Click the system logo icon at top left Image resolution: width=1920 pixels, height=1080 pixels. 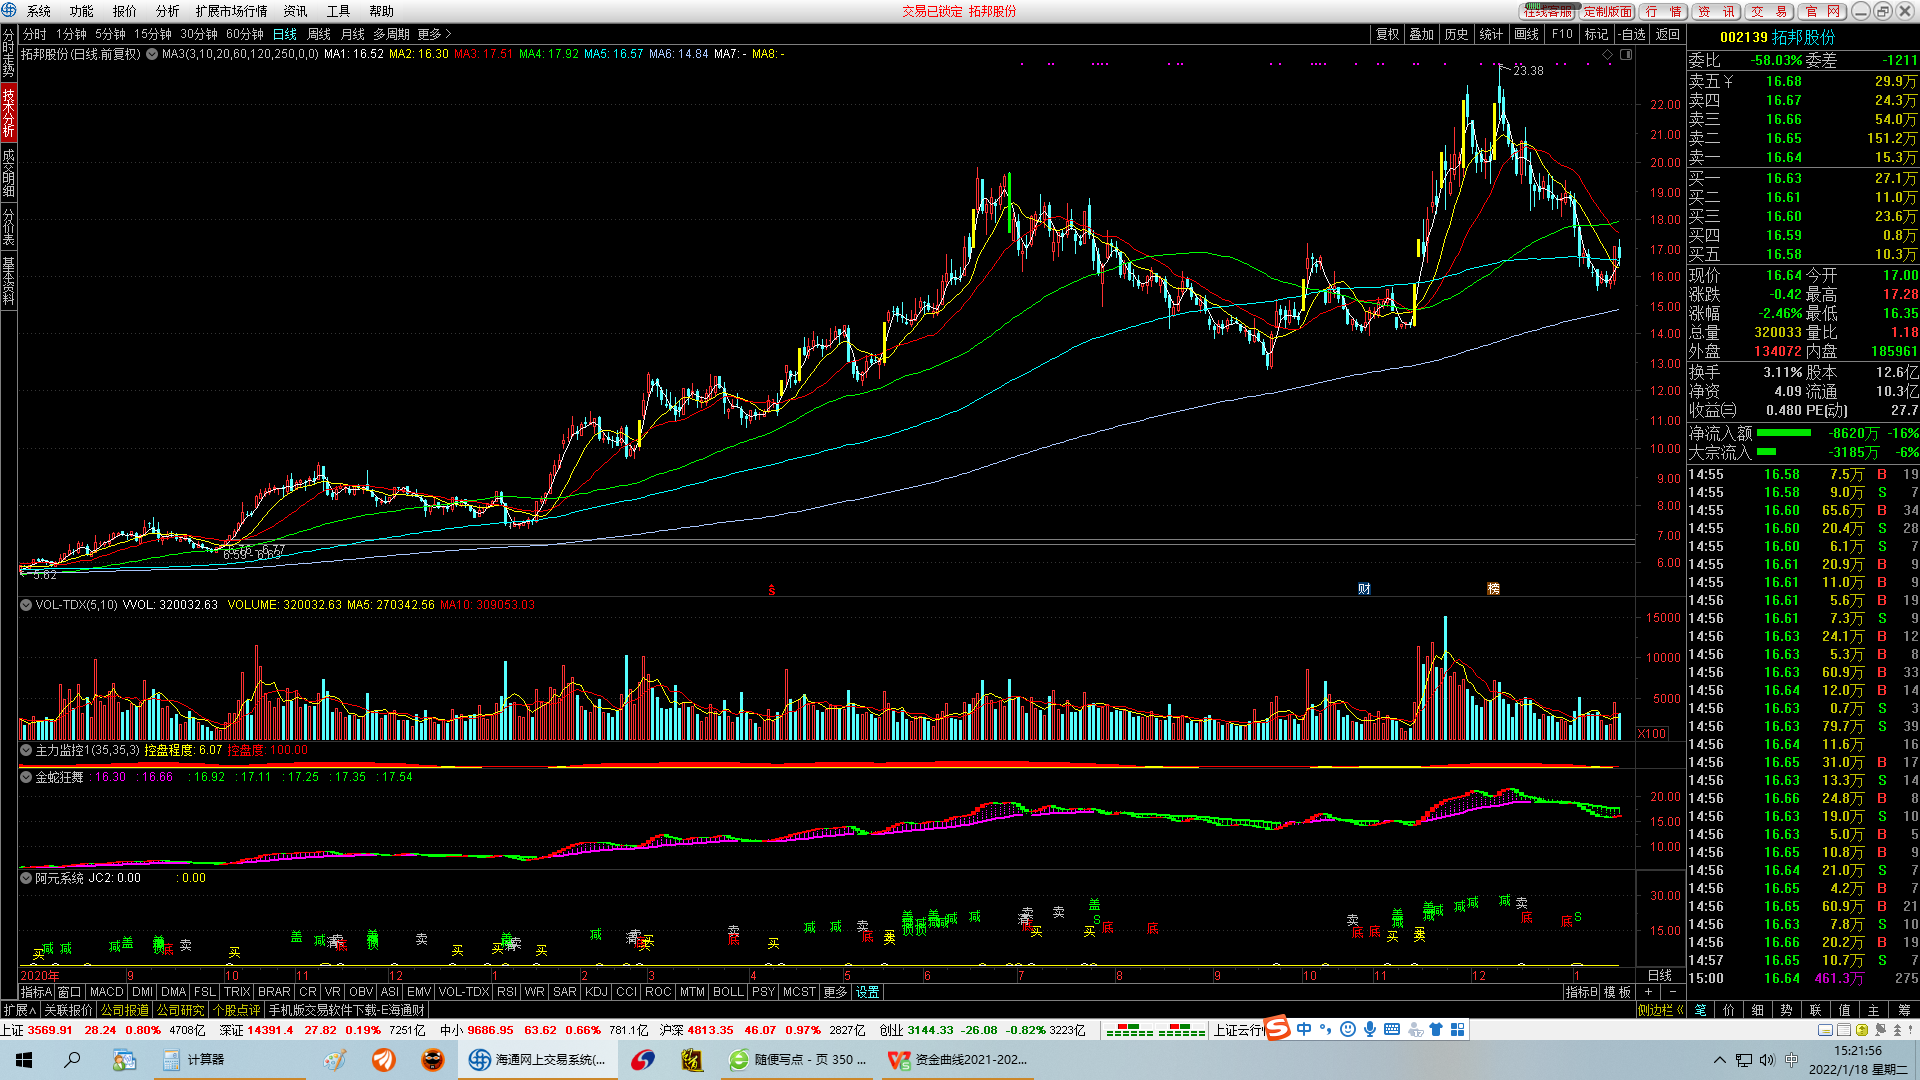point(9,10)
